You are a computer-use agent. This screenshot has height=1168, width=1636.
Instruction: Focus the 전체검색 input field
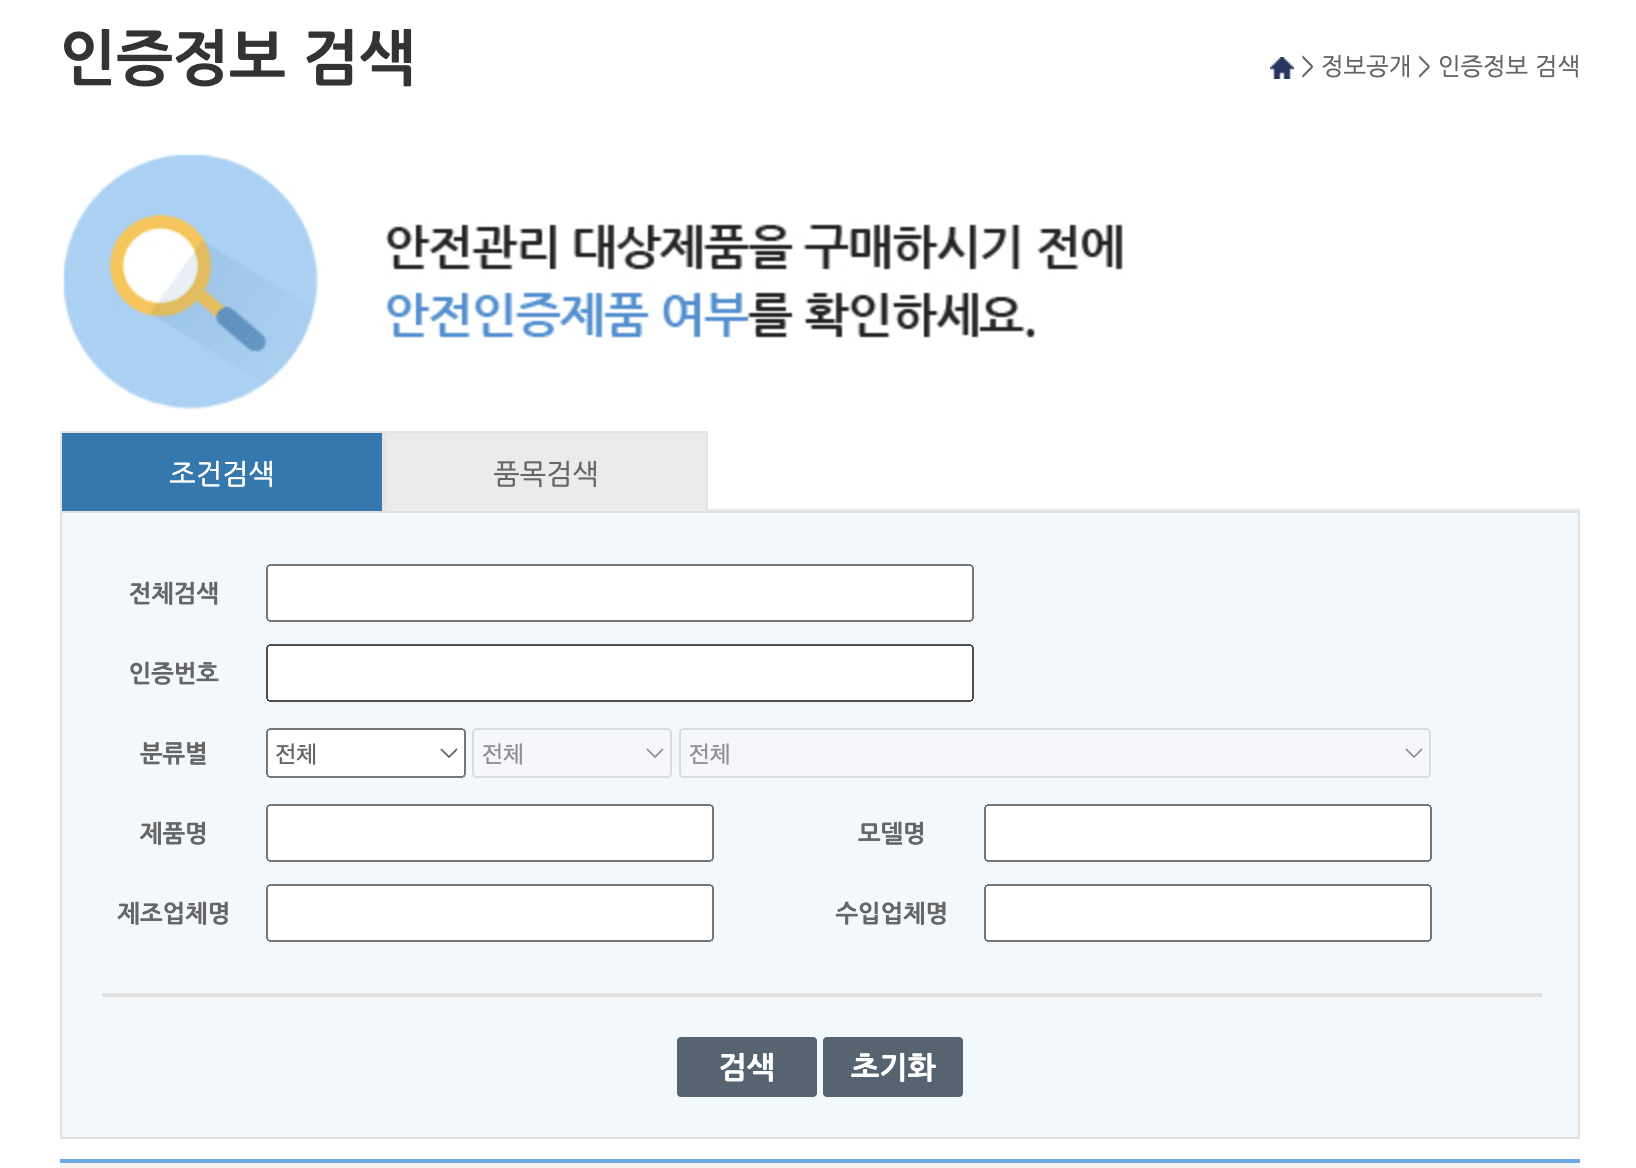click(x=618, y=592)
